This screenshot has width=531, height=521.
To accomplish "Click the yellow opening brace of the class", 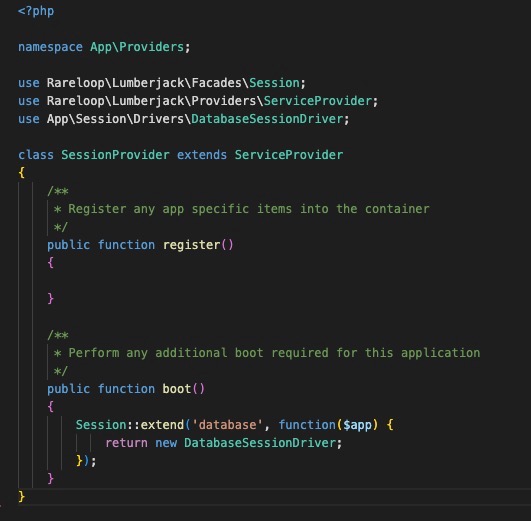I will (x=21, y=173).
